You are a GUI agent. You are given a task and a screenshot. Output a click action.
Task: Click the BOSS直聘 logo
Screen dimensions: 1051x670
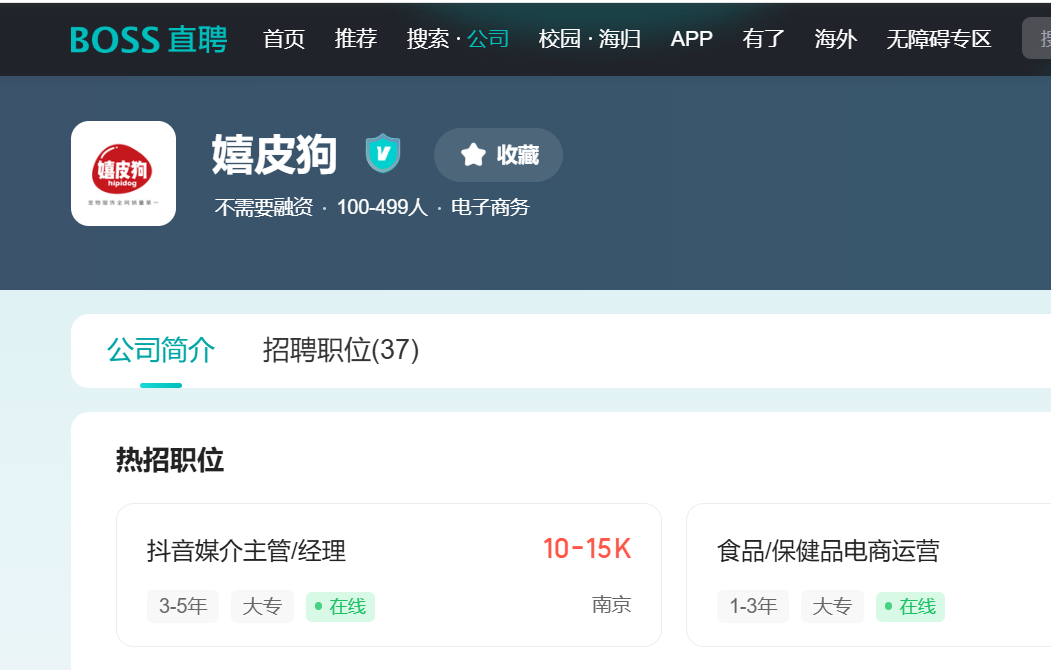[x=149, y=40]
